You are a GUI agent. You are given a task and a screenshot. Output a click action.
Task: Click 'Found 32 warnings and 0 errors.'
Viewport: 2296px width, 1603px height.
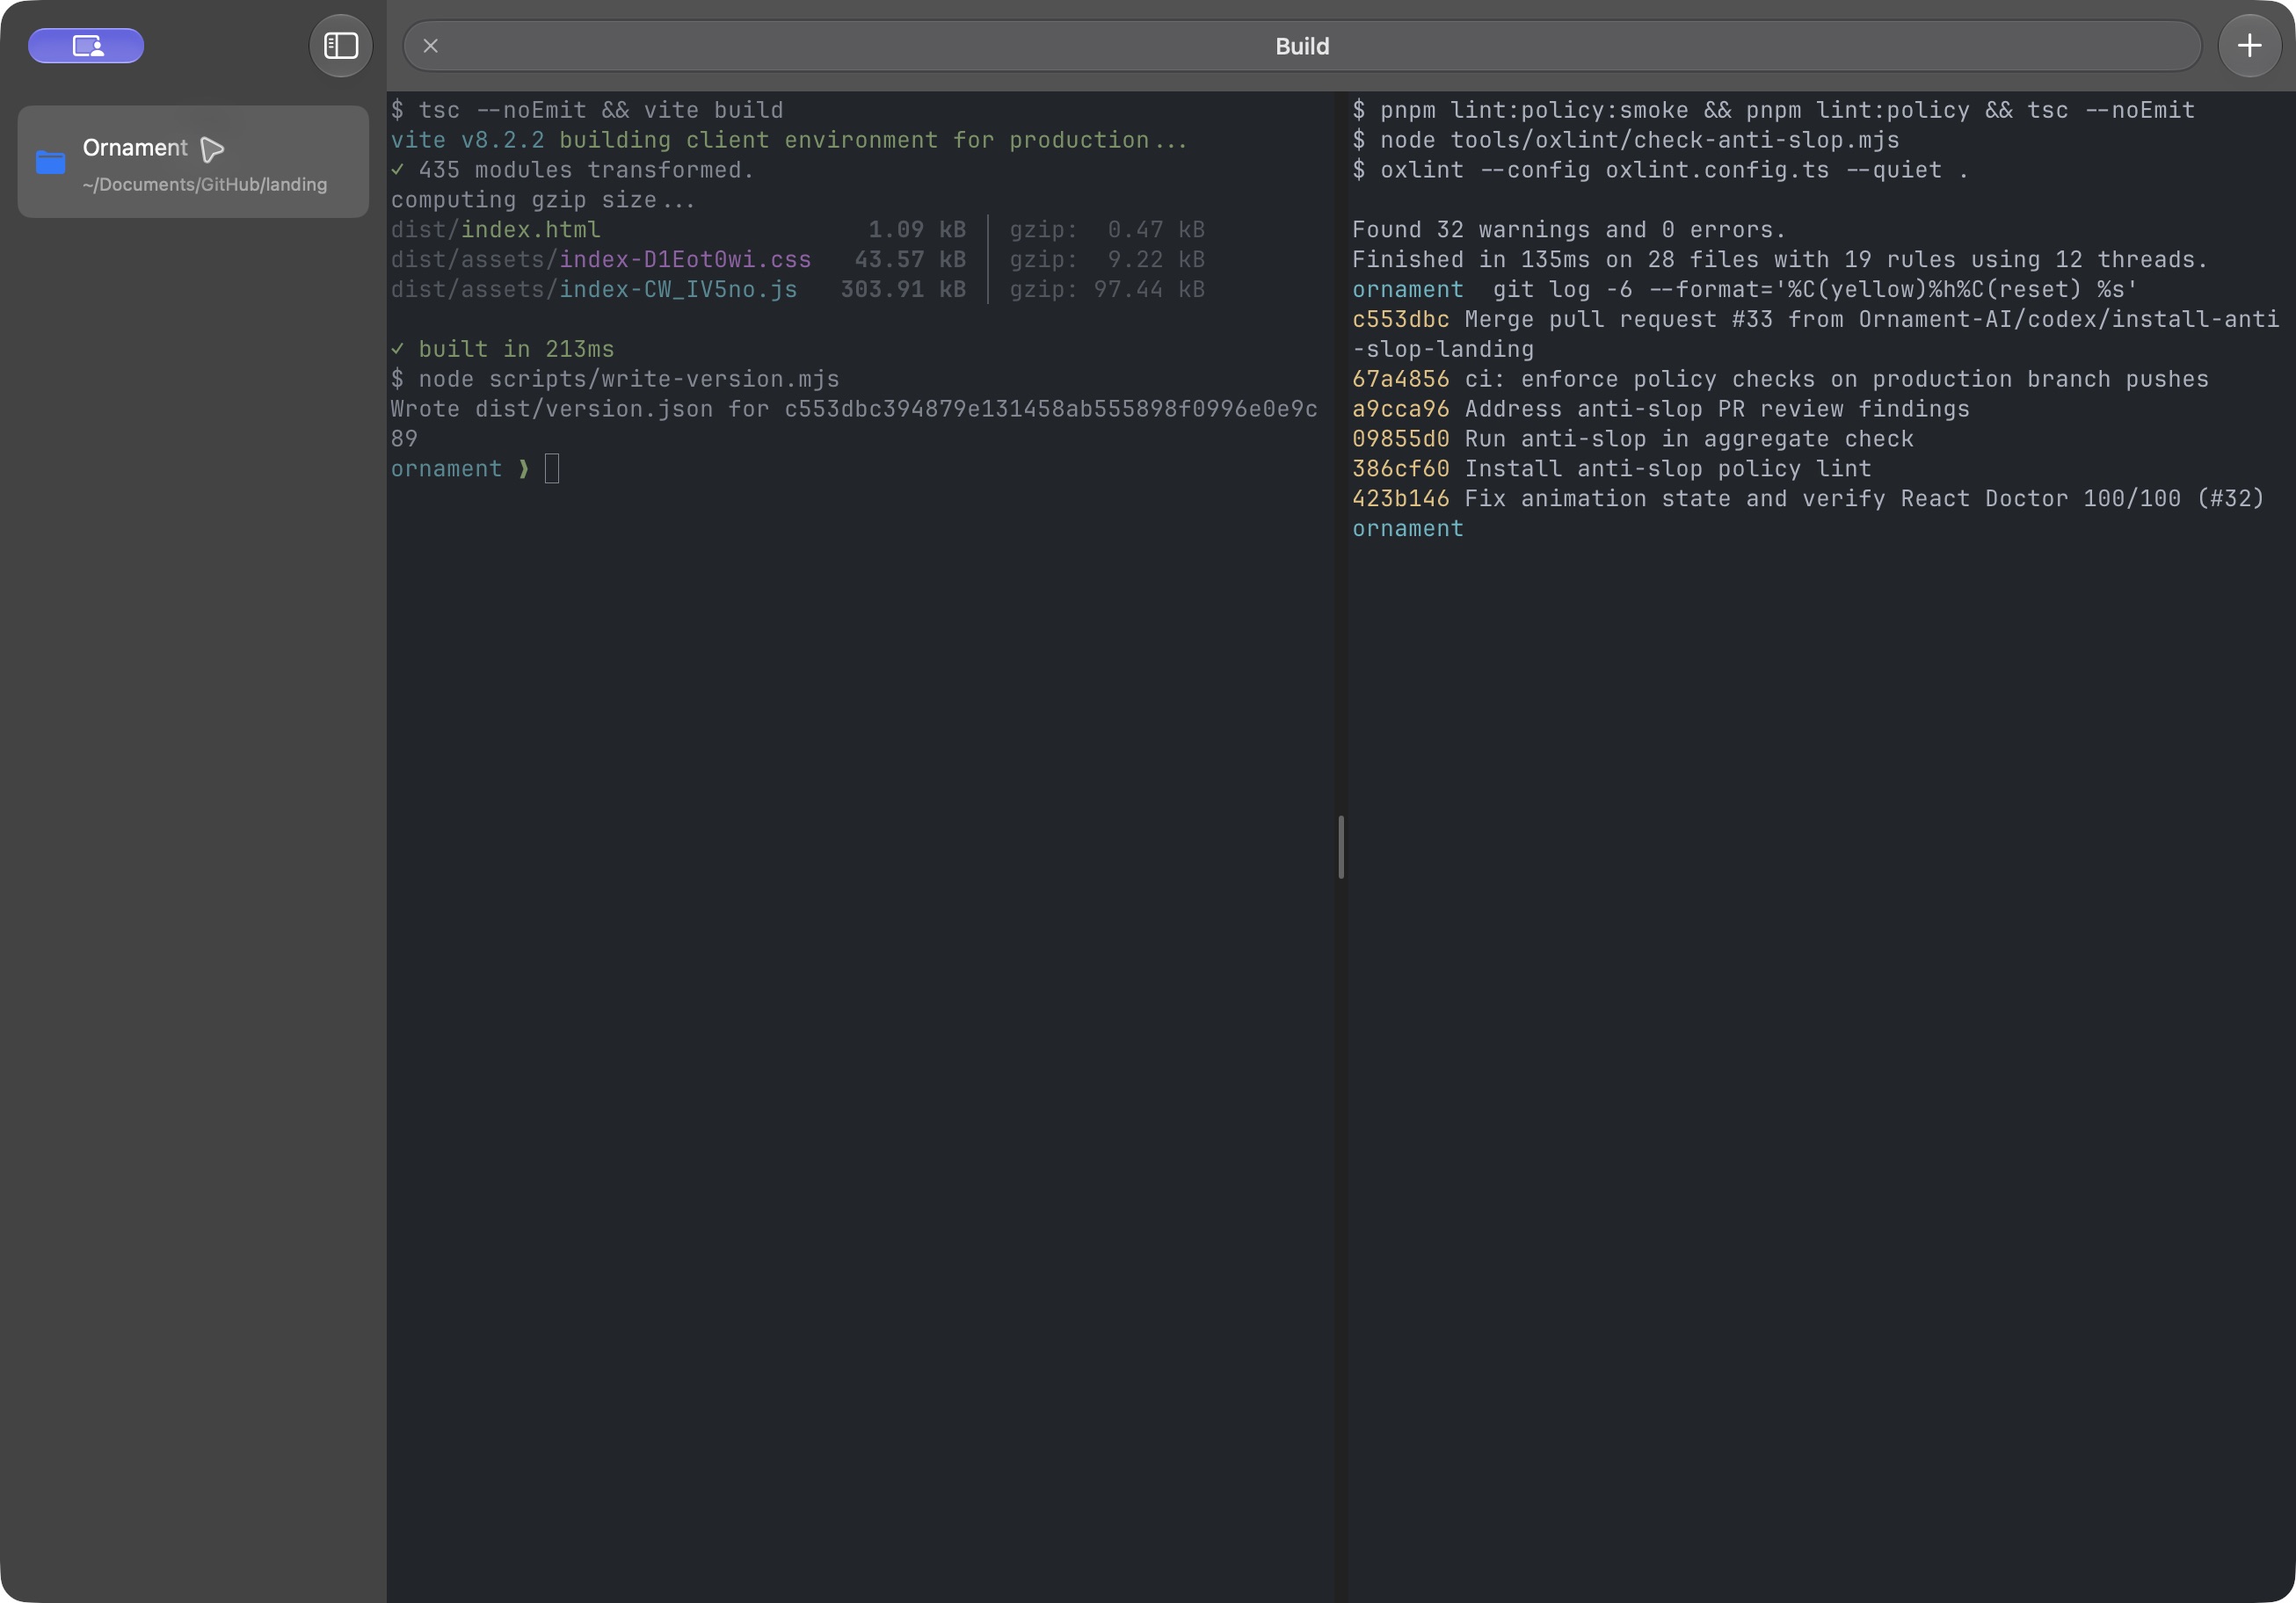pyautogui.click(x=1569, y=230)
